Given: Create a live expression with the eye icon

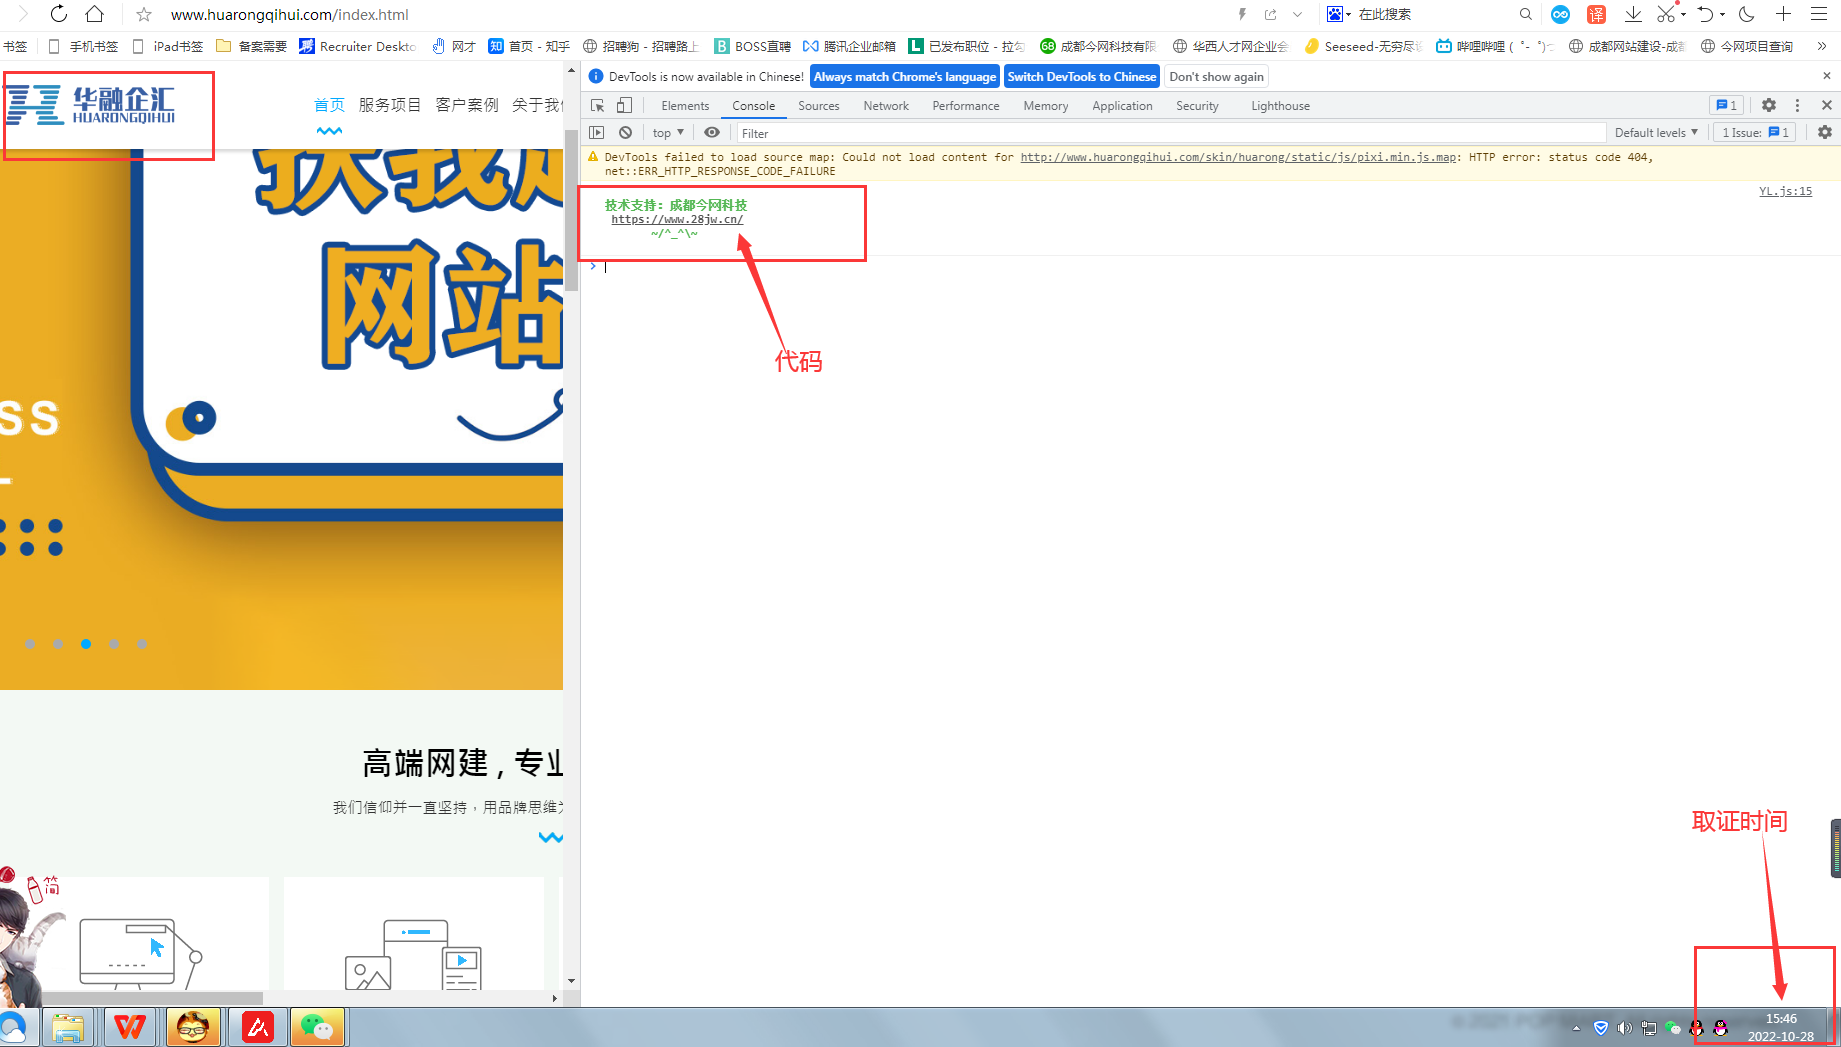Looking at the screenshot, I should click(711, 132).
